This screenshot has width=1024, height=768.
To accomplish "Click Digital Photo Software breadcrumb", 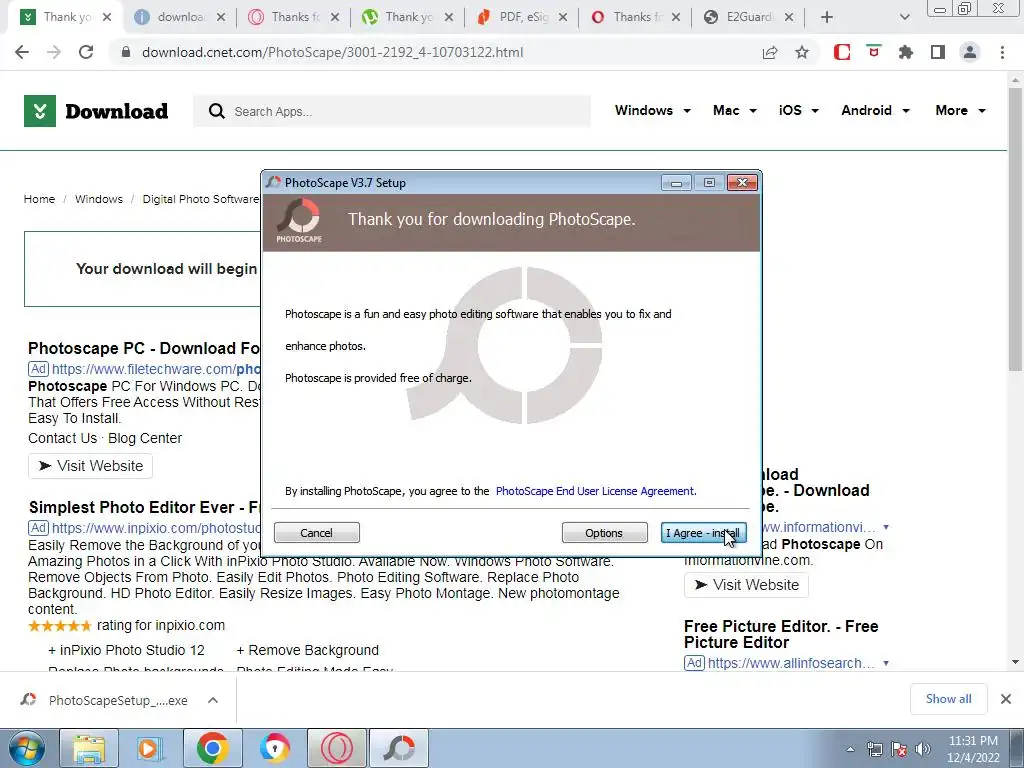I will point(200,199).
